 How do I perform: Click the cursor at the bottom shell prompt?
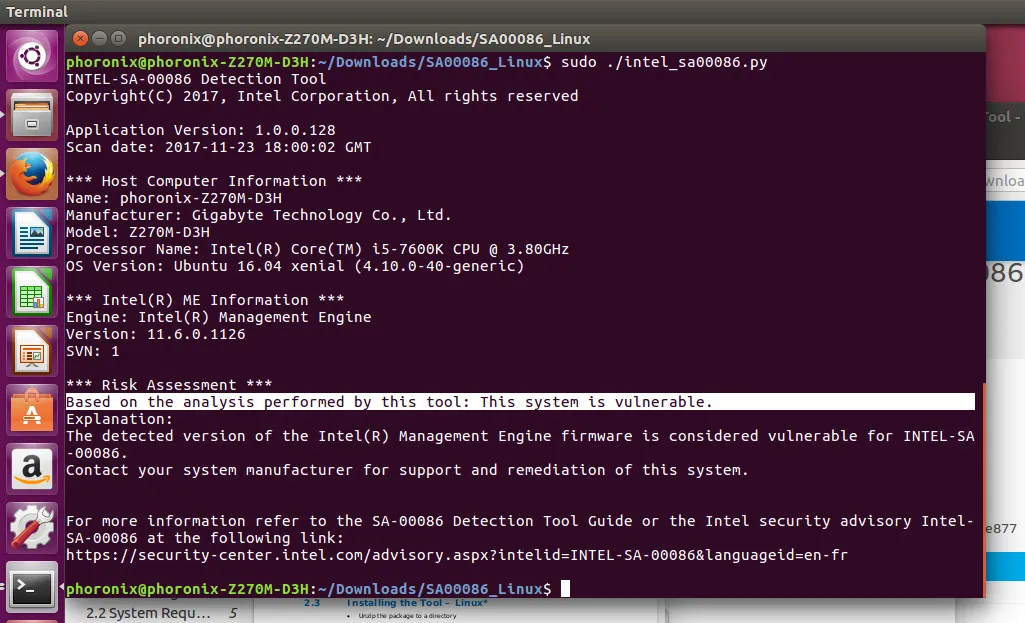click(565, 589)
